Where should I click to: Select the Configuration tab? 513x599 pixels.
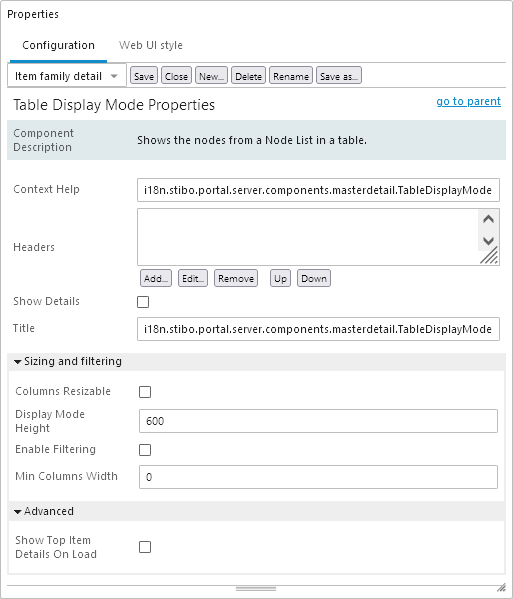(x=58, y=45)
